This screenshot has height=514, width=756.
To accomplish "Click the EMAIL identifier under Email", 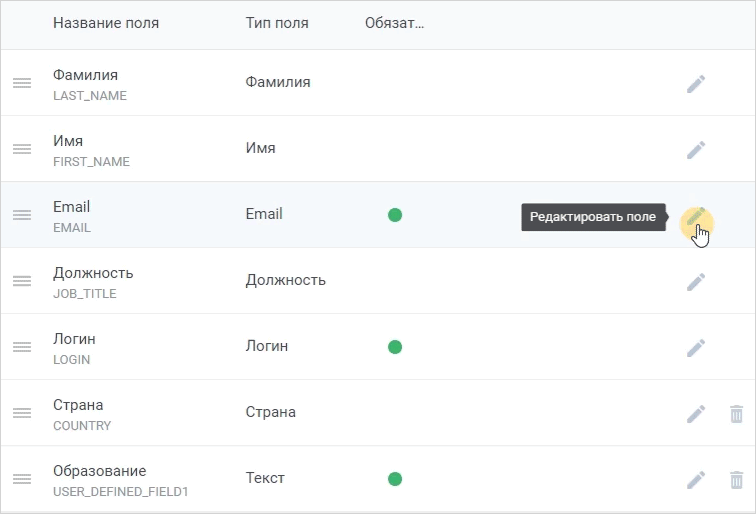I will [x=72, y=228].
